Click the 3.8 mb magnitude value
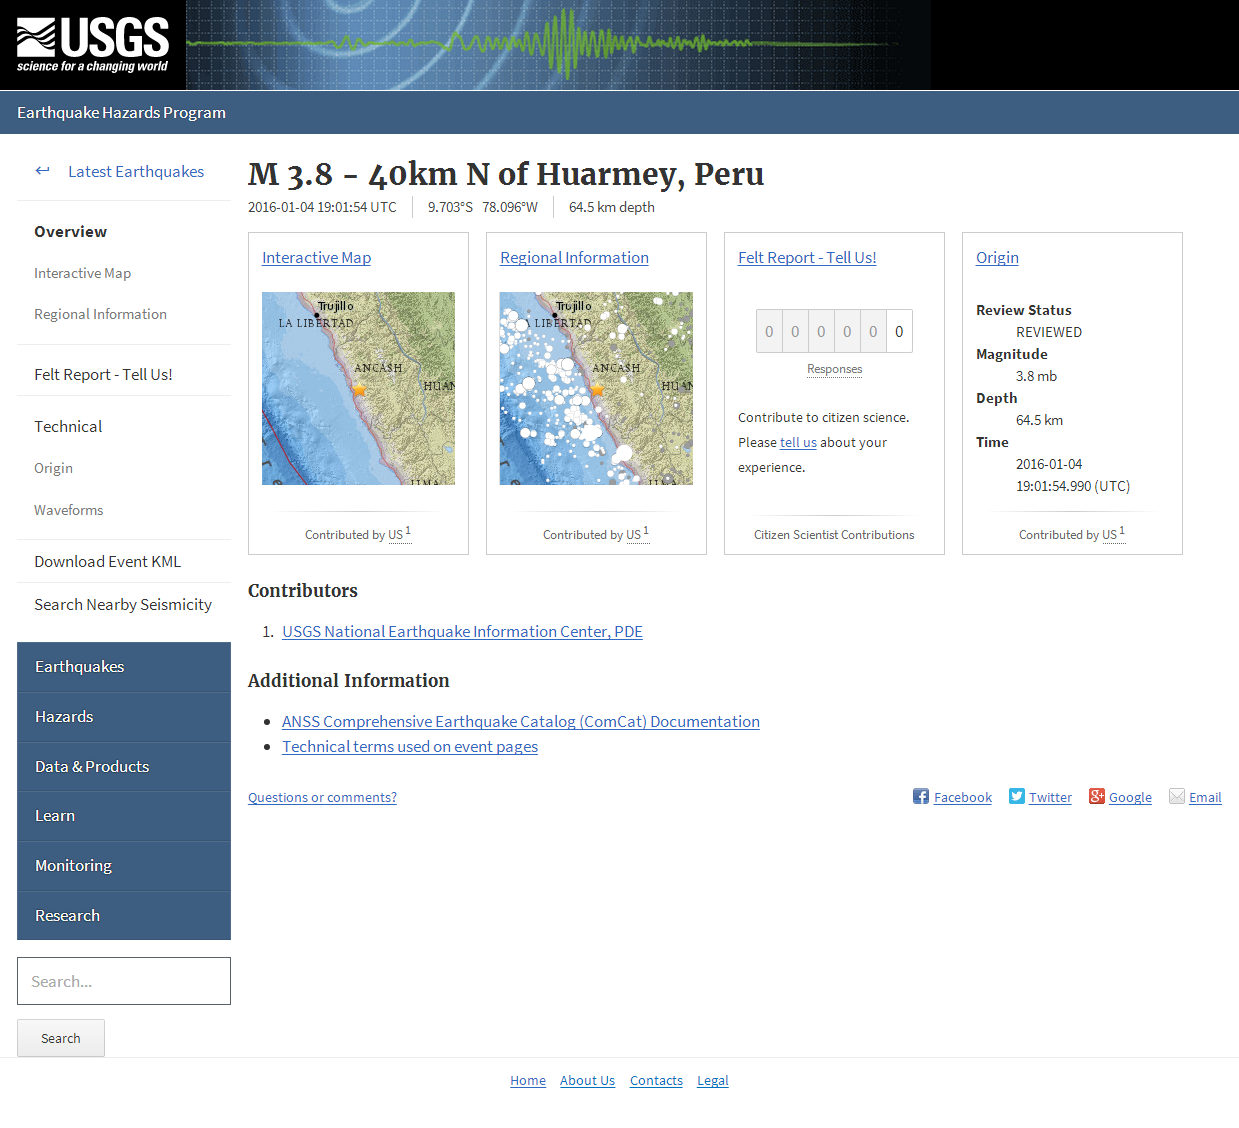 click(x=1036, y=376)
